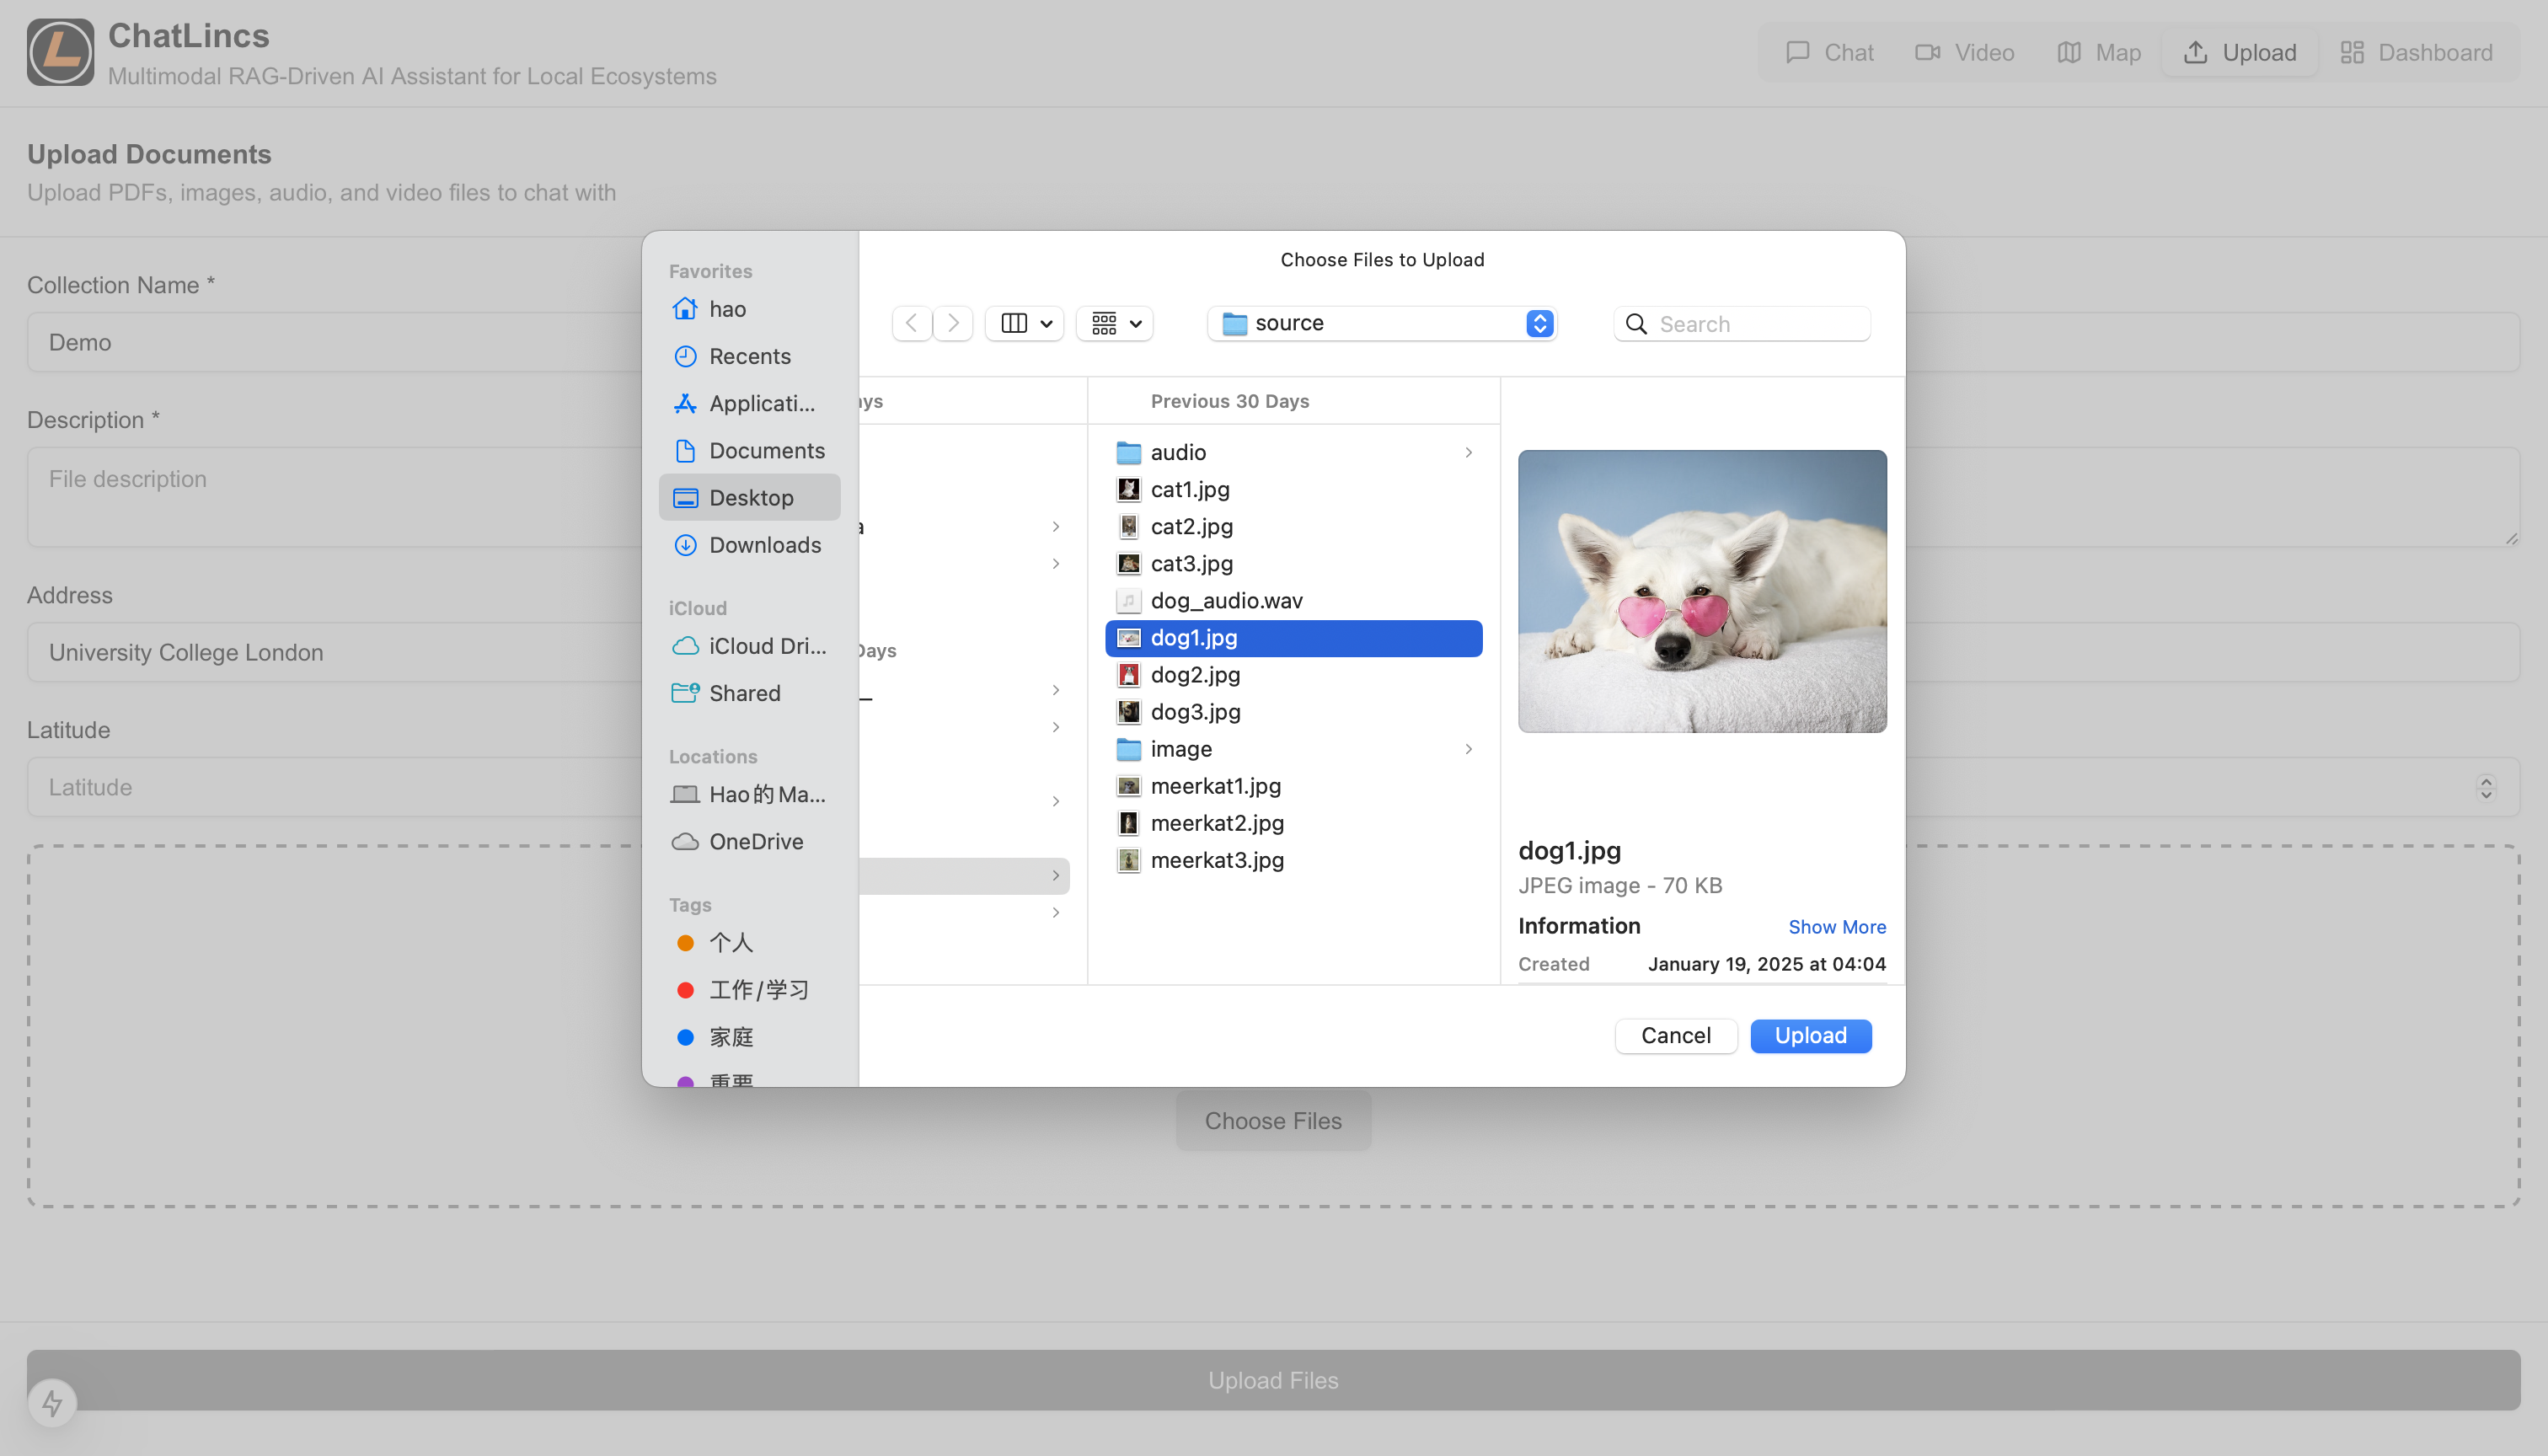
Task: Expand the image folder chevron
Action: (1468, 749)
